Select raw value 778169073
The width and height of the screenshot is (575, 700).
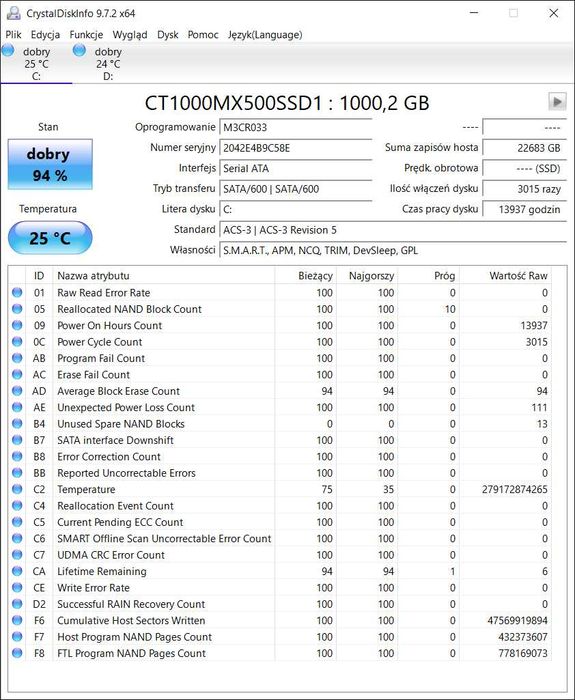click(523, 653)
